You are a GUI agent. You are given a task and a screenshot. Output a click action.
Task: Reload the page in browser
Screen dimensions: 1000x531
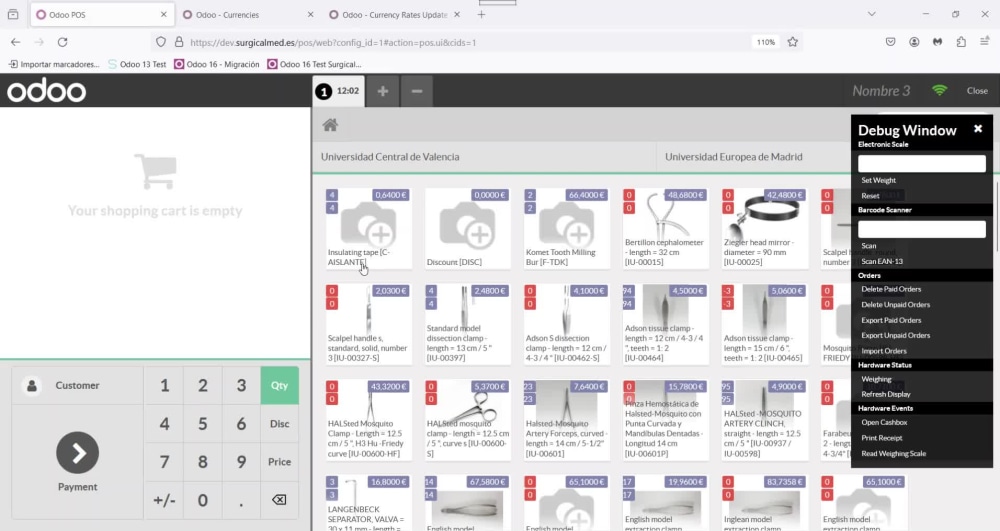click(62, 42)
